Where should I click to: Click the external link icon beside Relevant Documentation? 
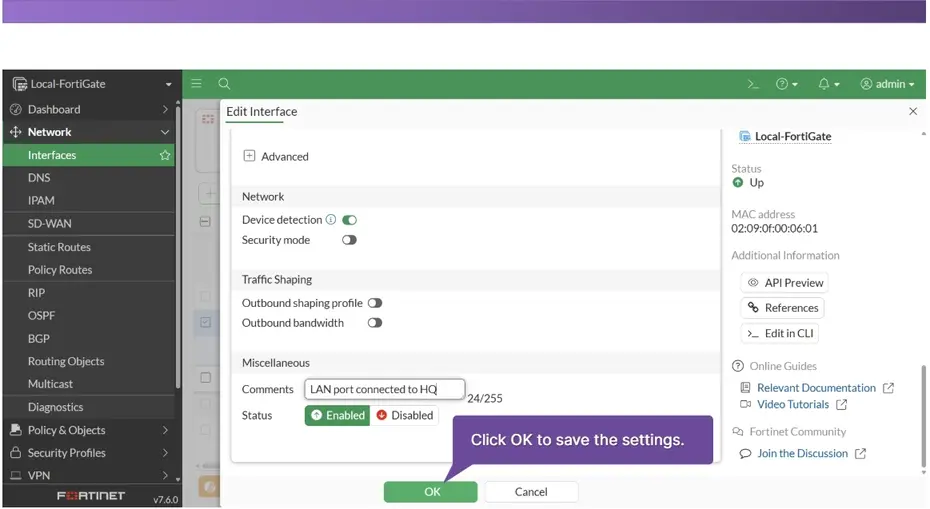click(888, 388)
